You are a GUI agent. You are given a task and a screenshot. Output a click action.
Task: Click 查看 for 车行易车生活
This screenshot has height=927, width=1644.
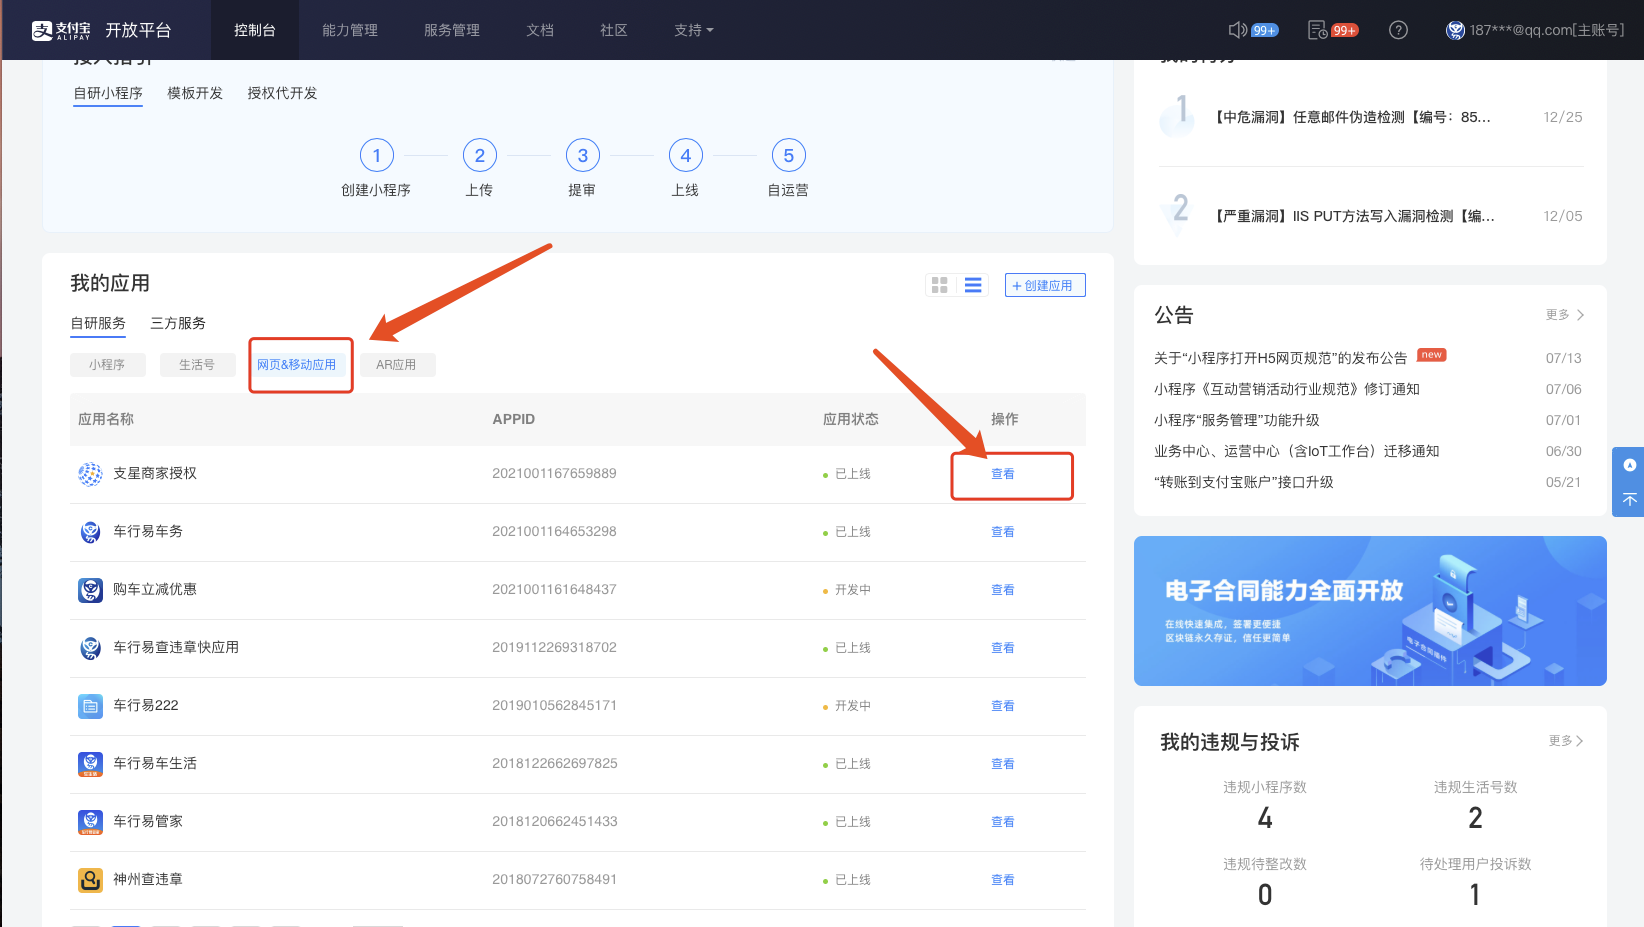pos(1003,764)
